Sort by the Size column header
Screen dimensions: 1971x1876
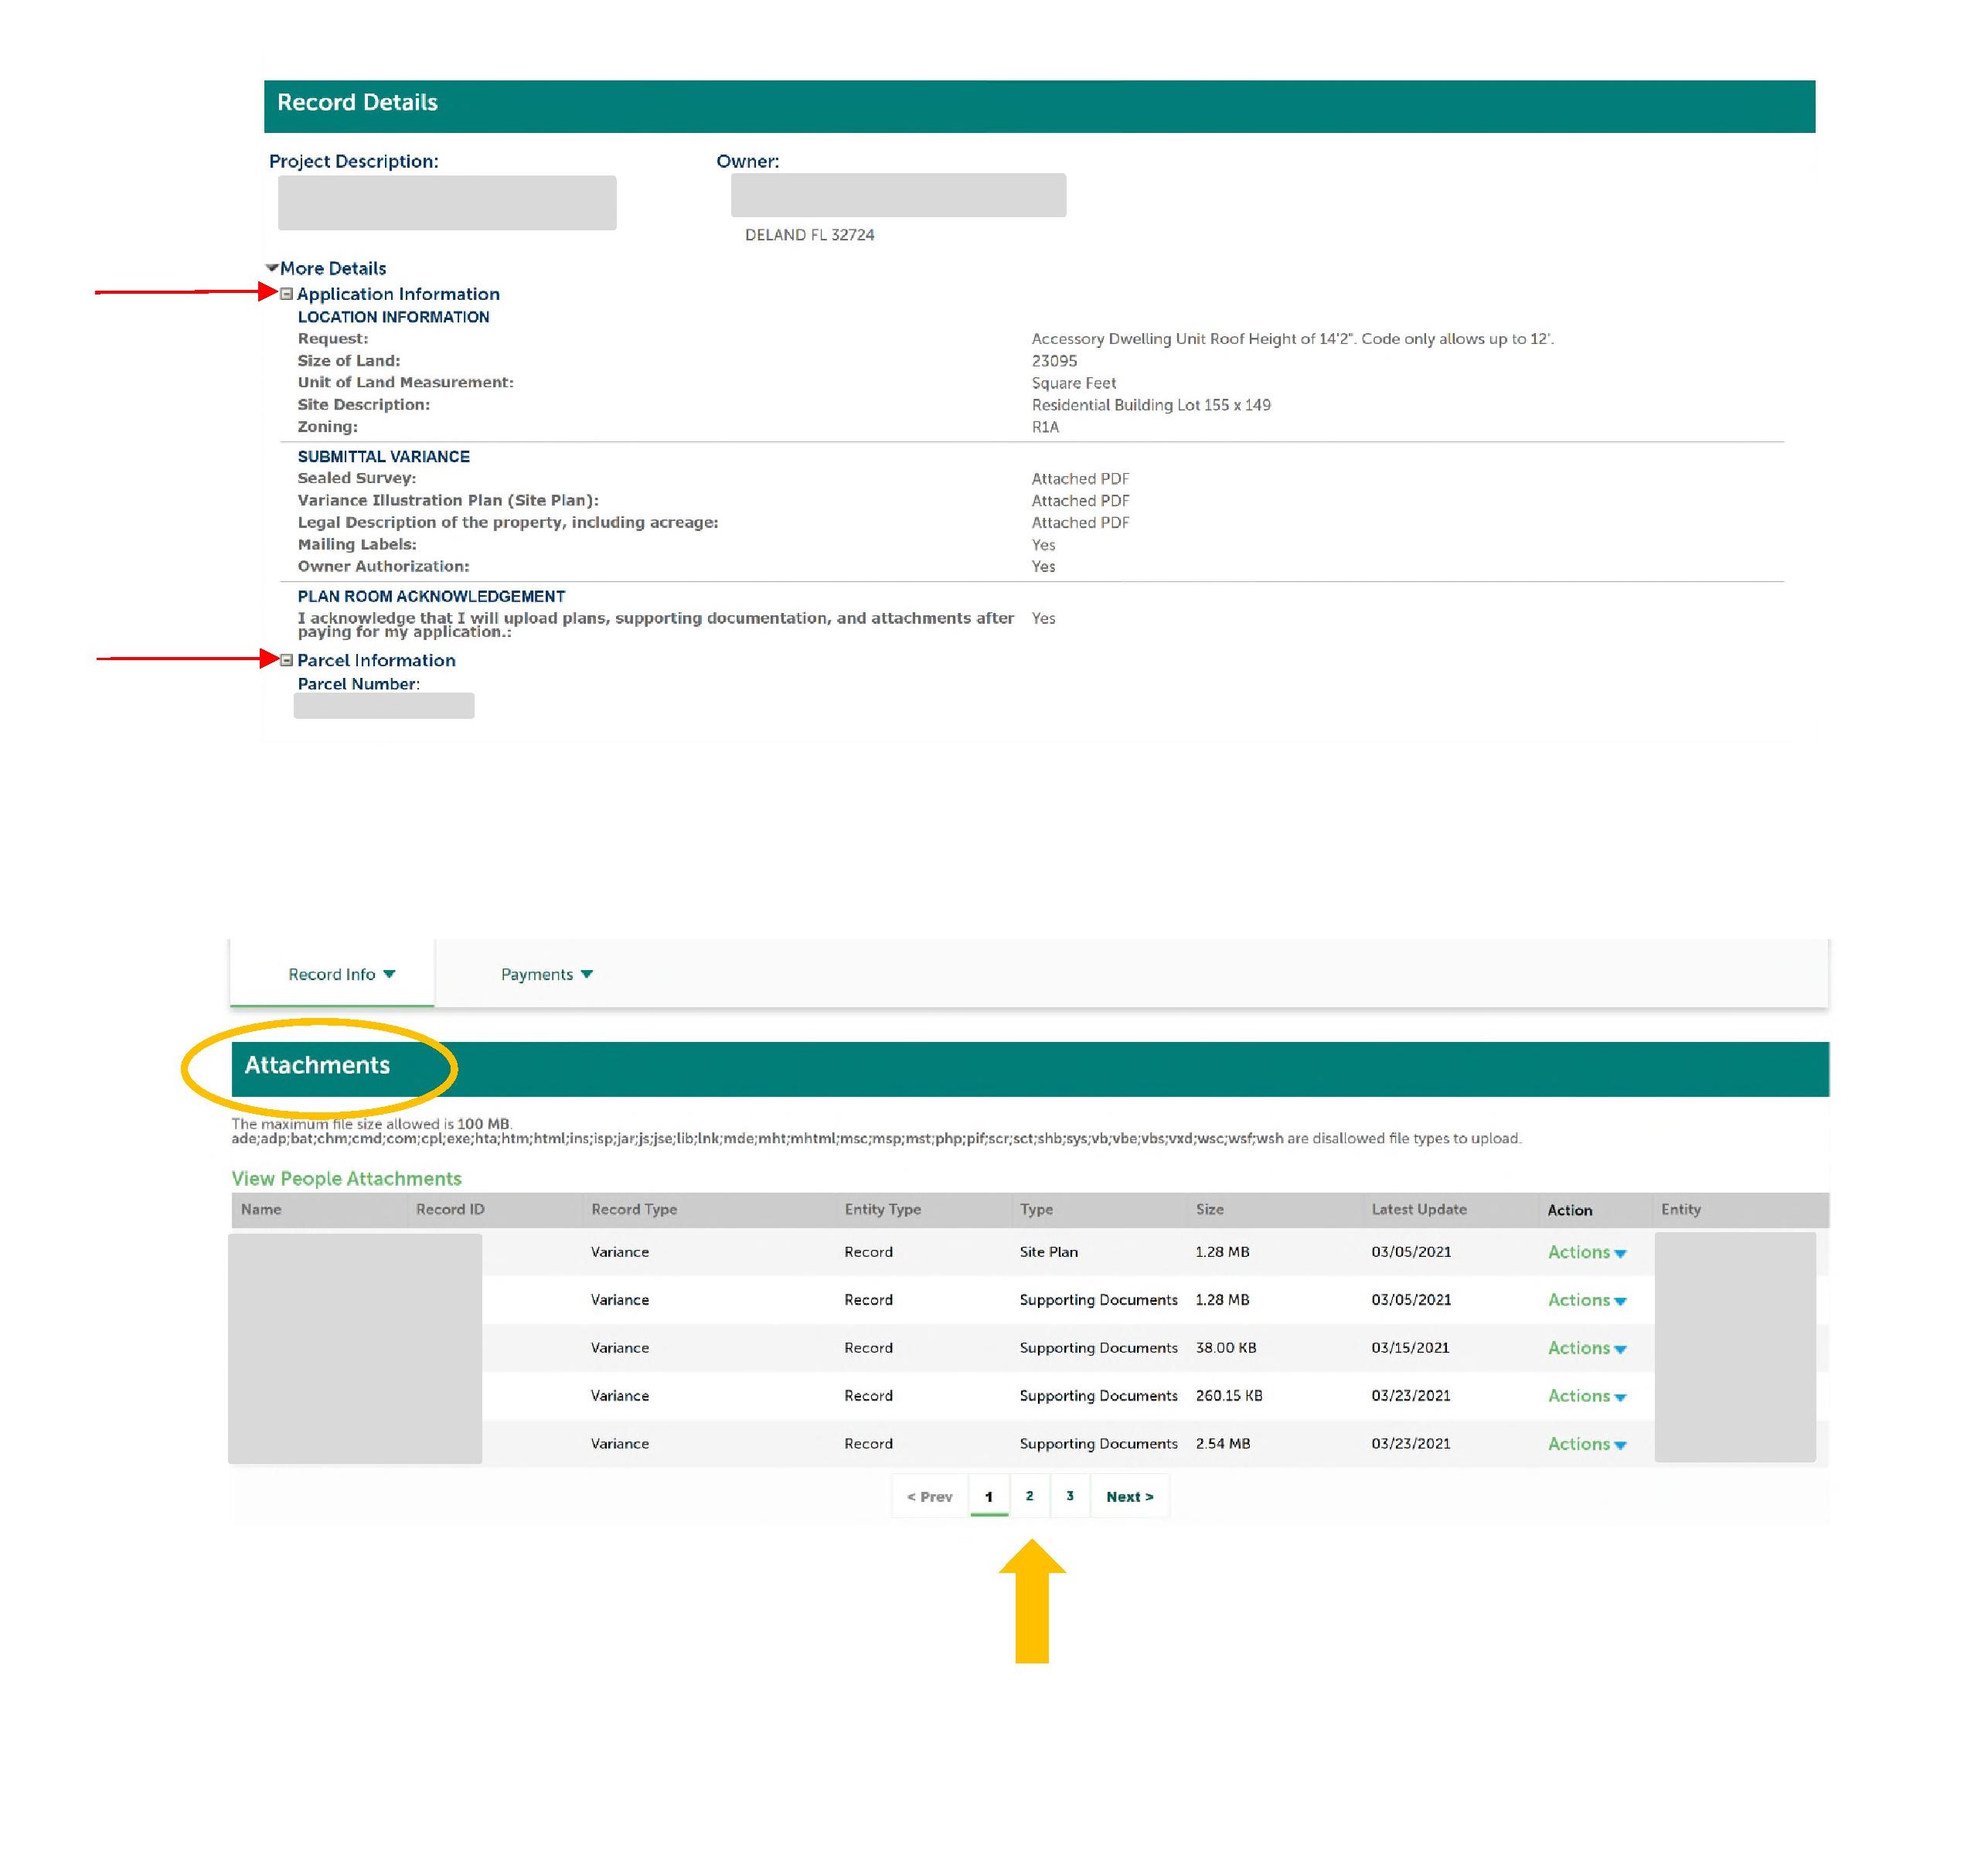tap(1209, 1209)
